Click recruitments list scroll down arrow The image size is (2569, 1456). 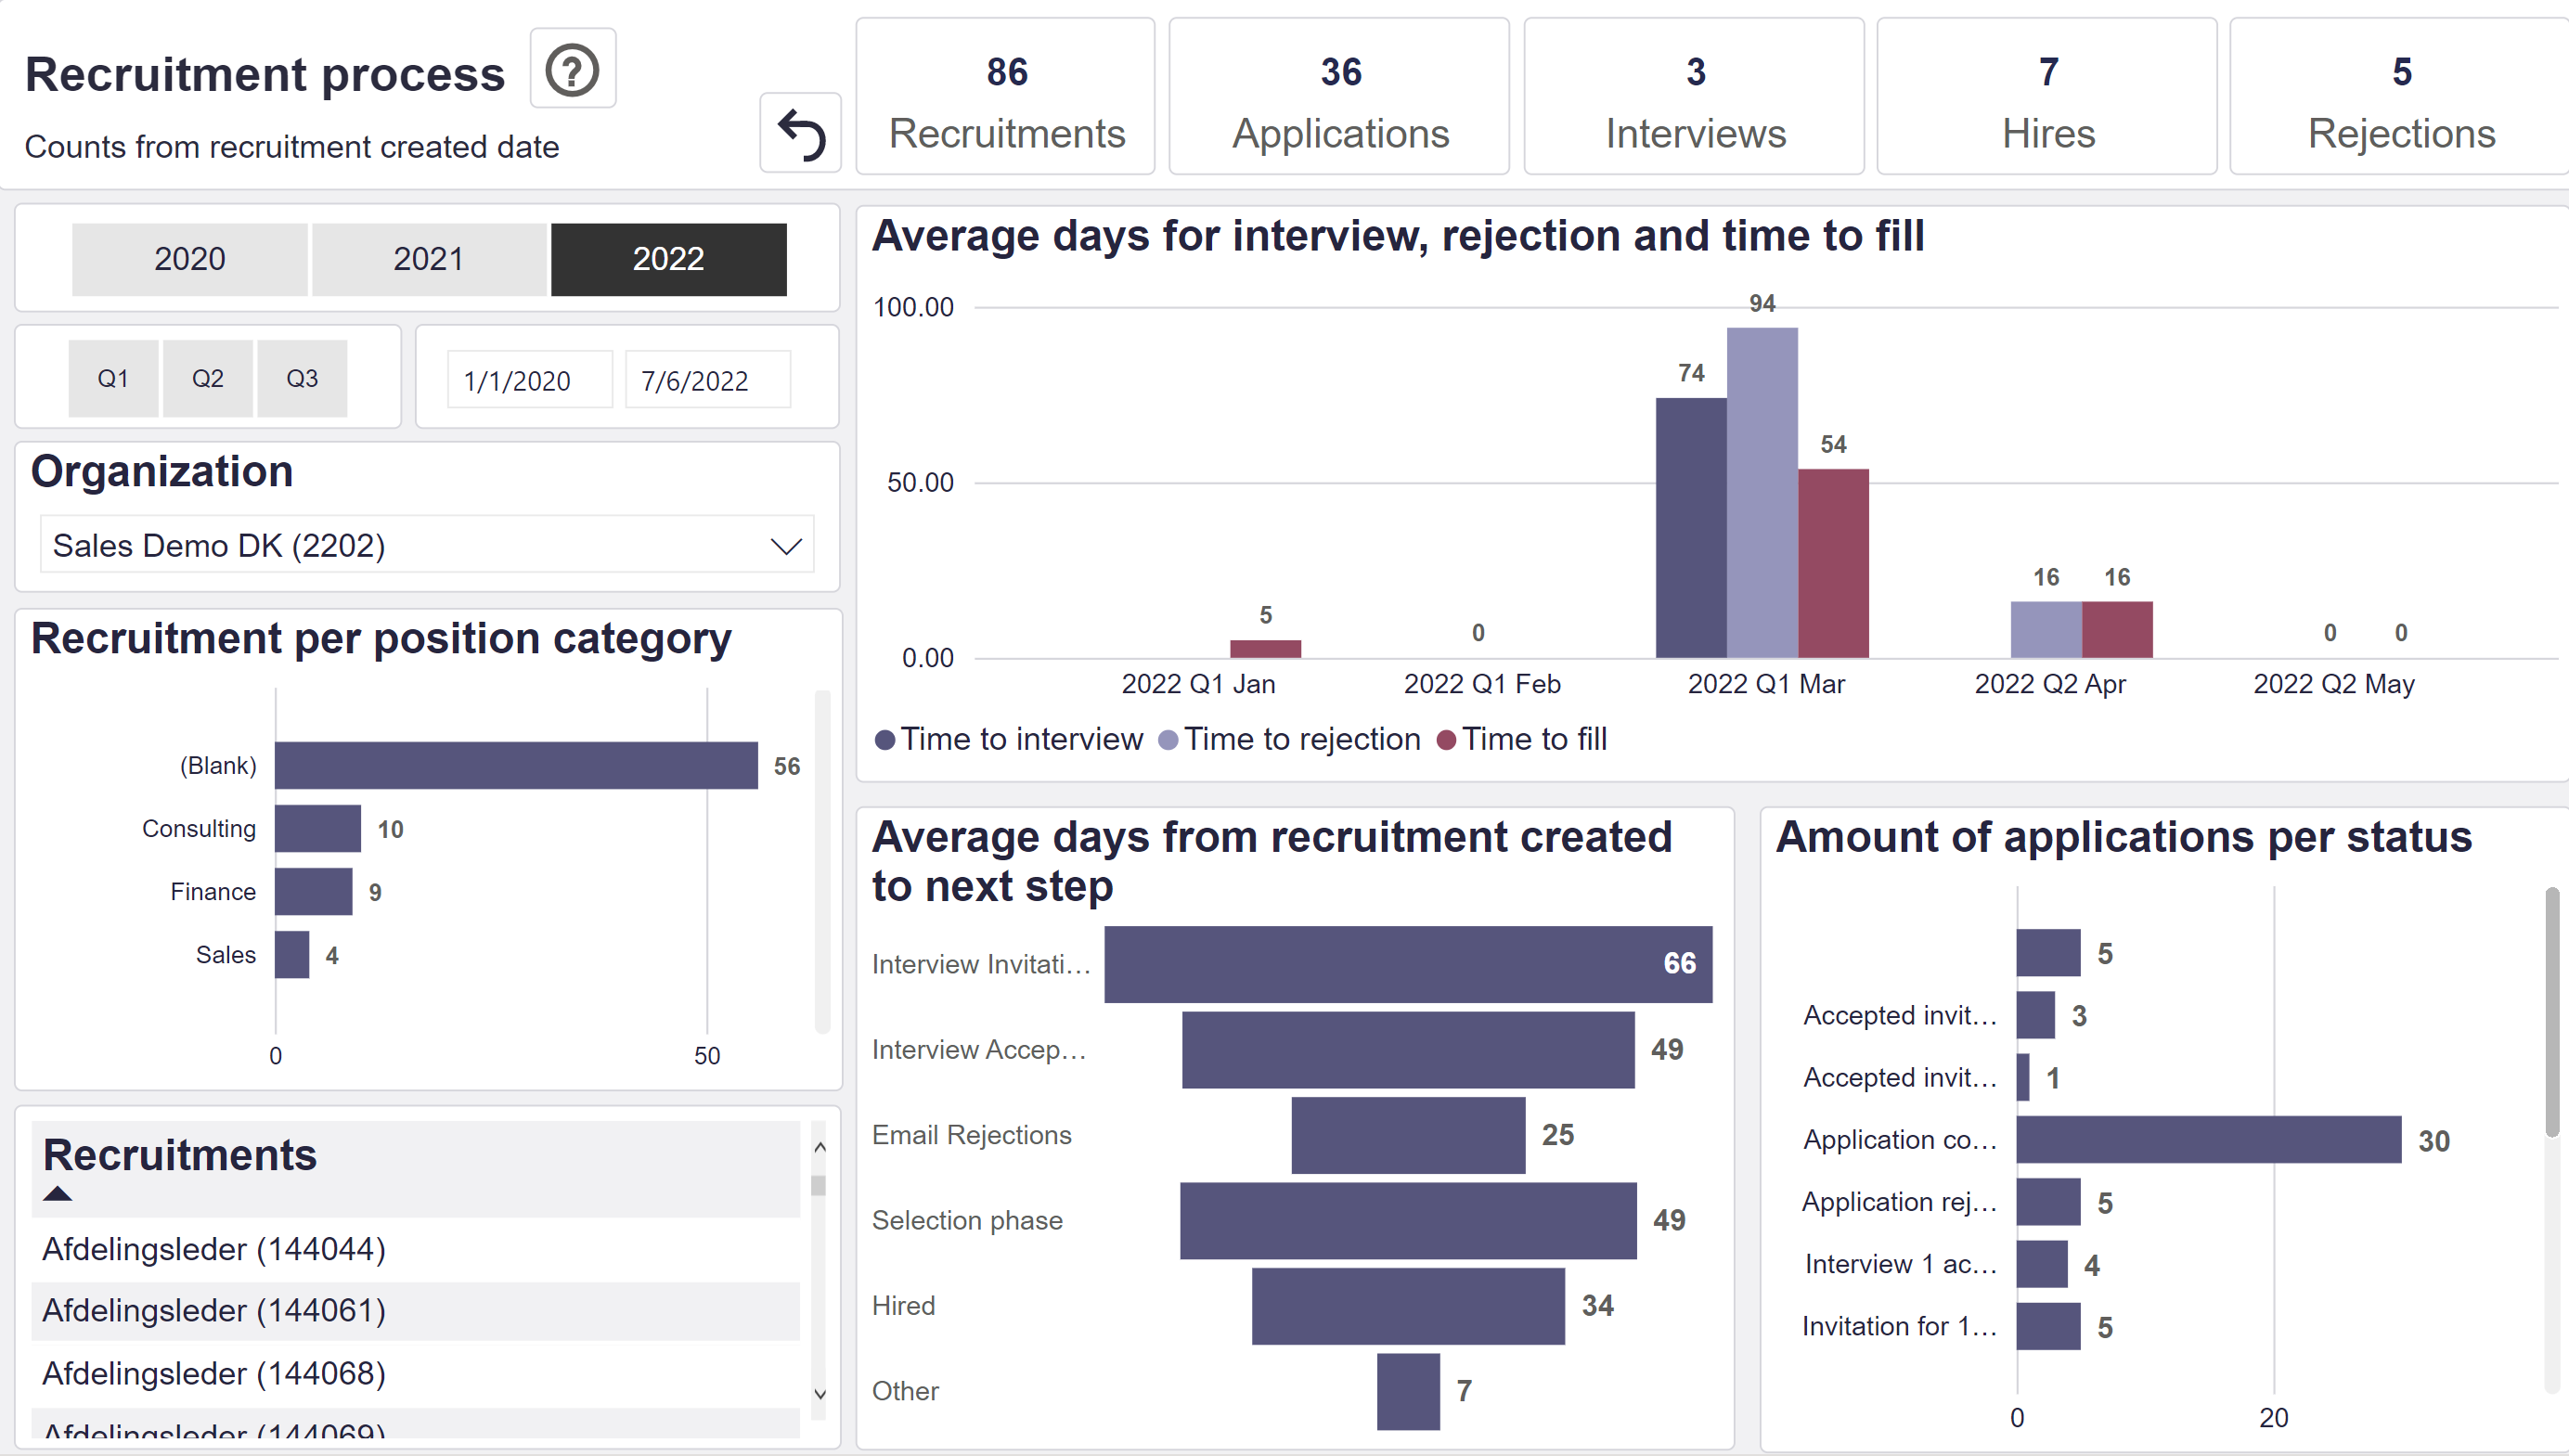point(820,1394)
